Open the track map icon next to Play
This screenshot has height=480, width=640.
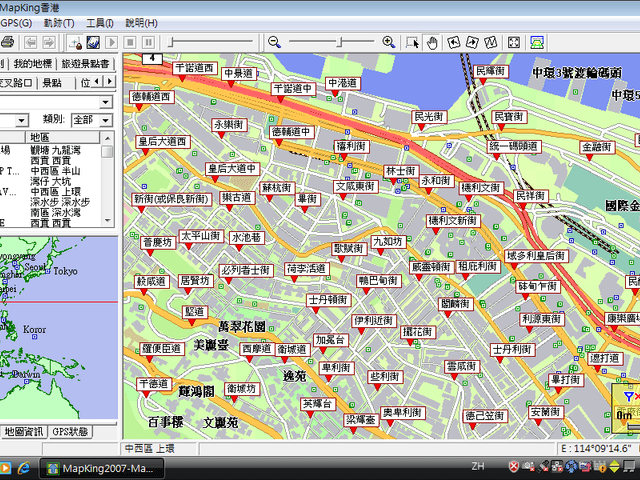click(93, 42)
